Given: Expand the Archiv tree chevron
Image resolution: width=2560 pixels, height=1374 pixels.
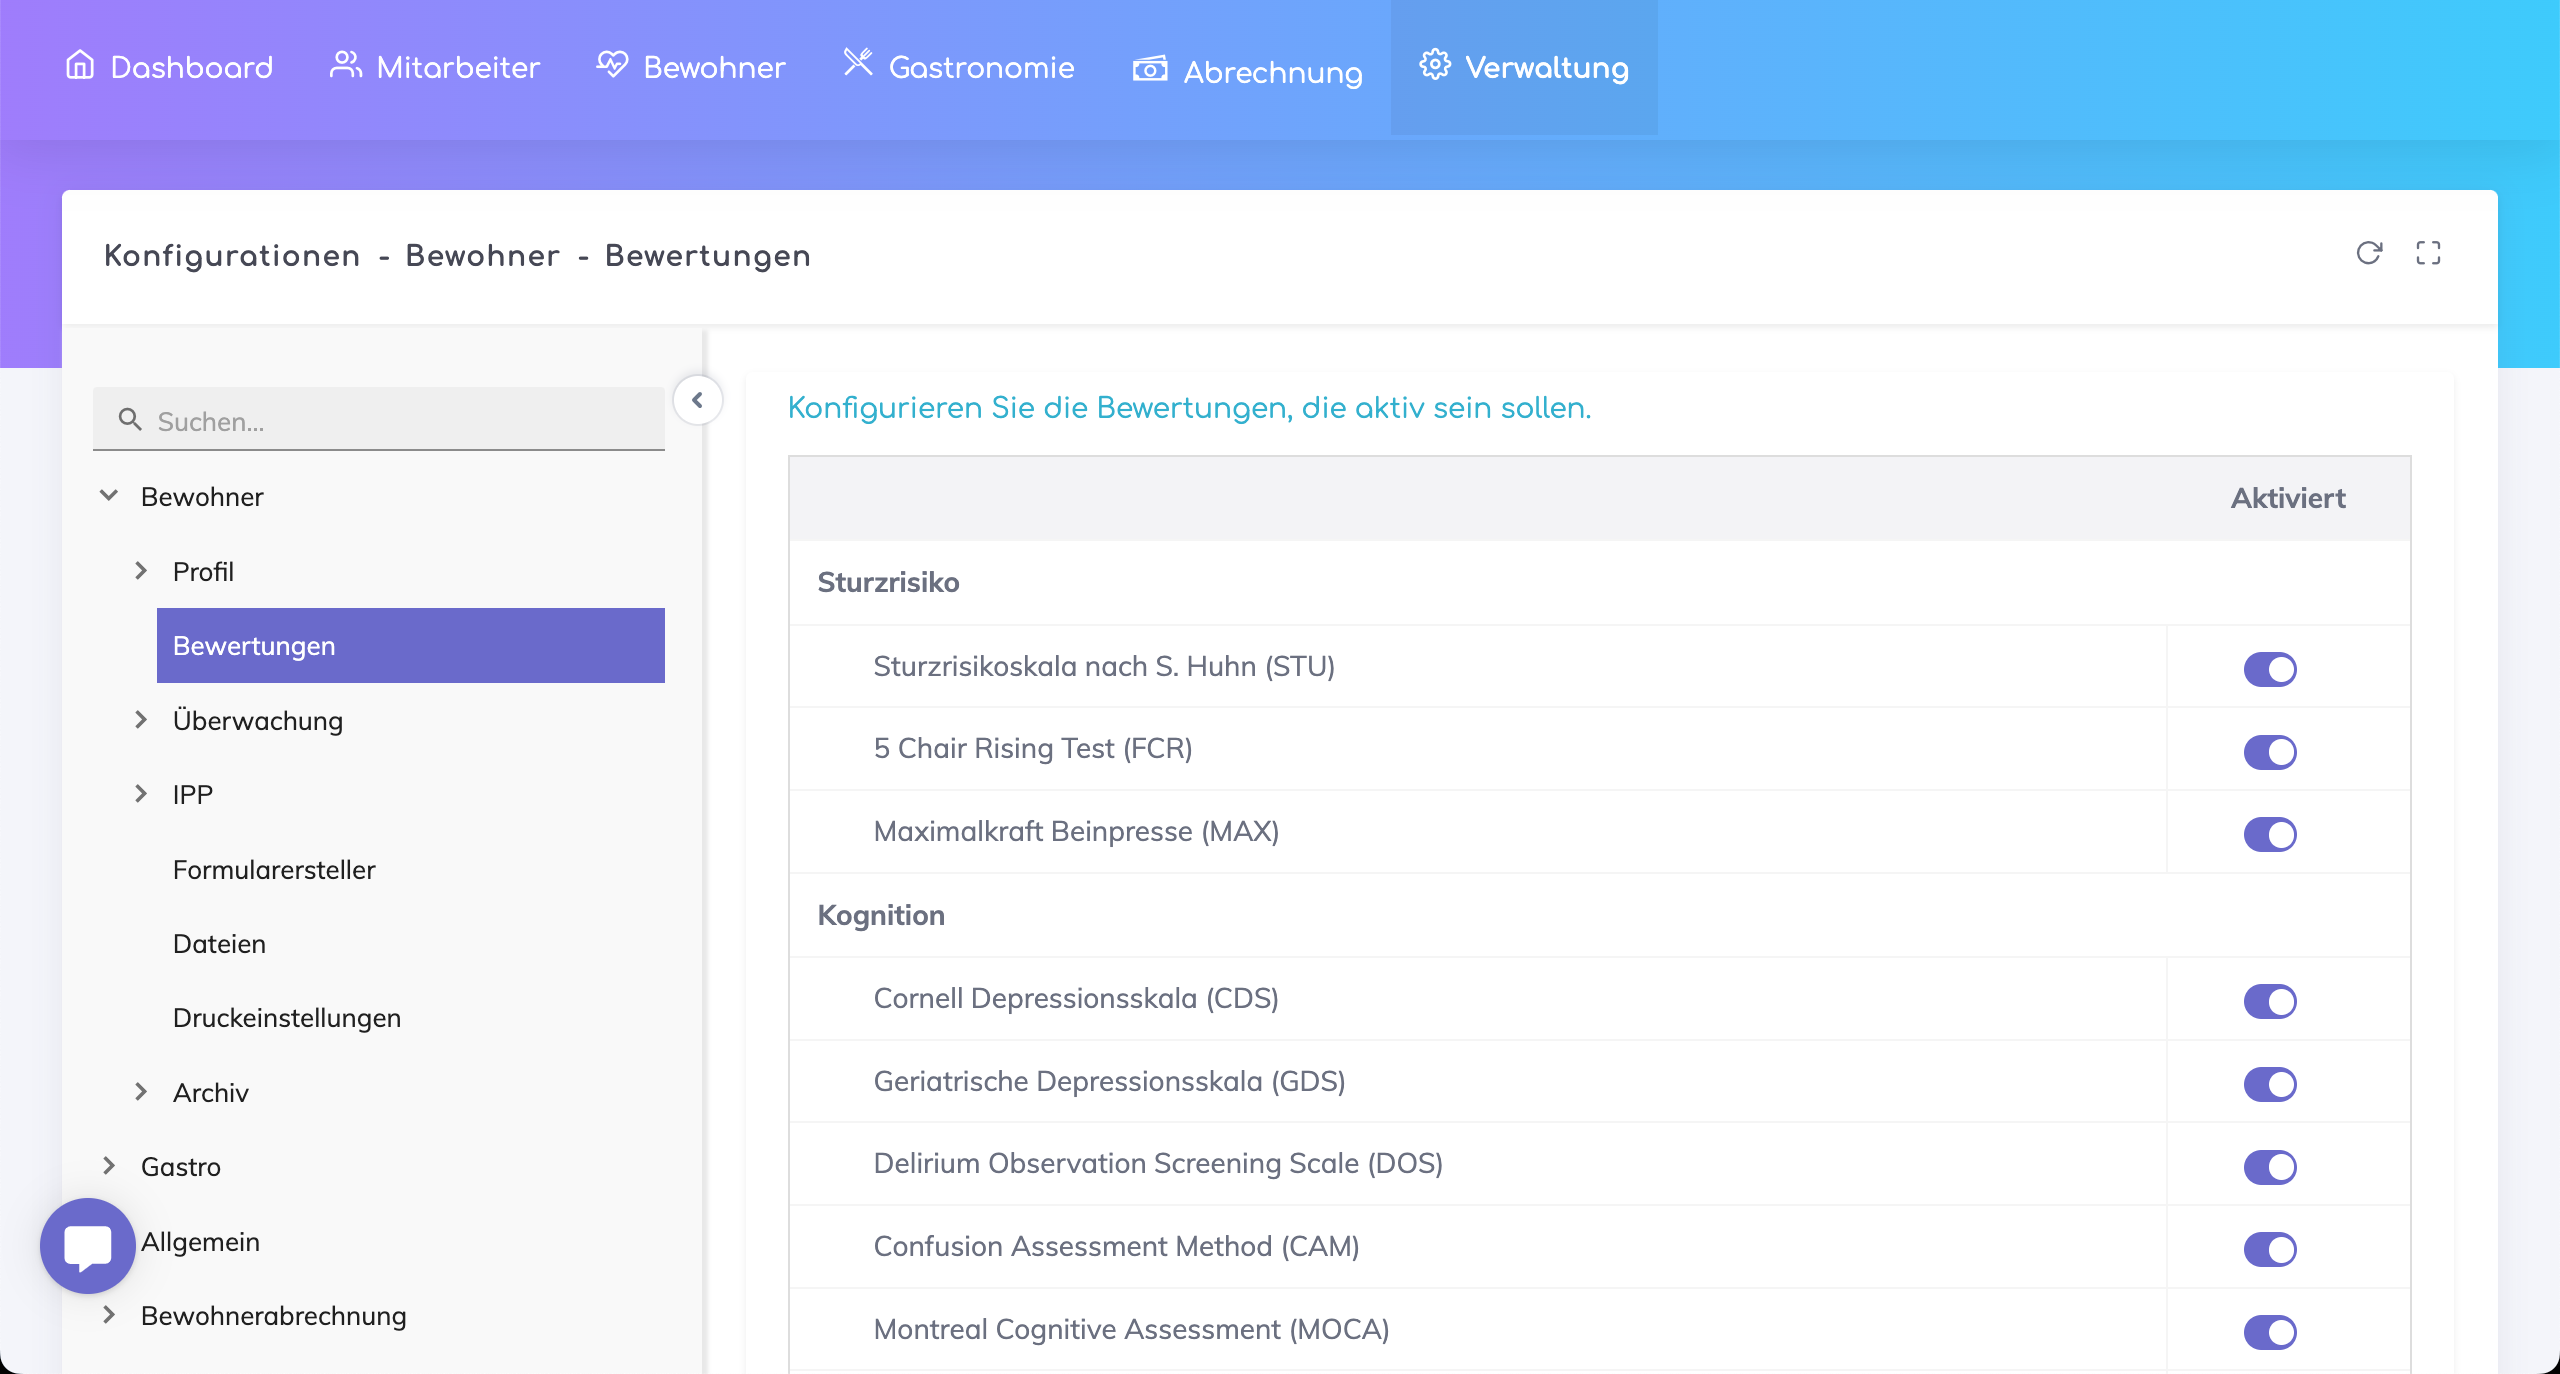Looking at the screenshot, I should (x=141, y=1092).
